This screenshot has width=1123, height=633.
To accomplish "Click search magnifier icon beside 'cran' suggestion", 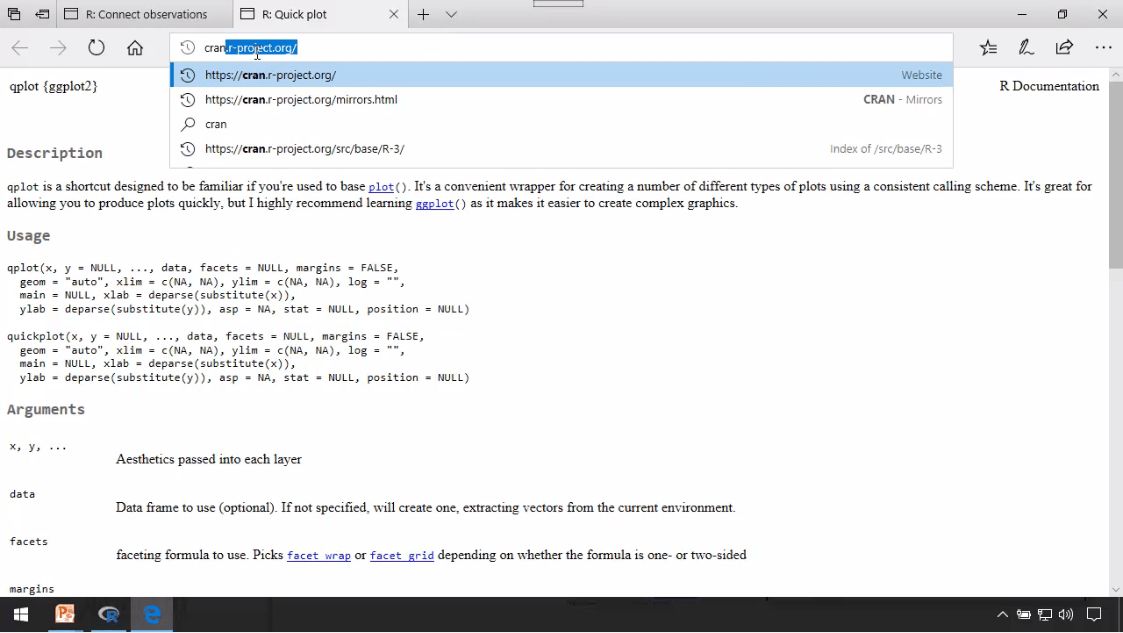I will pos(188,124).
